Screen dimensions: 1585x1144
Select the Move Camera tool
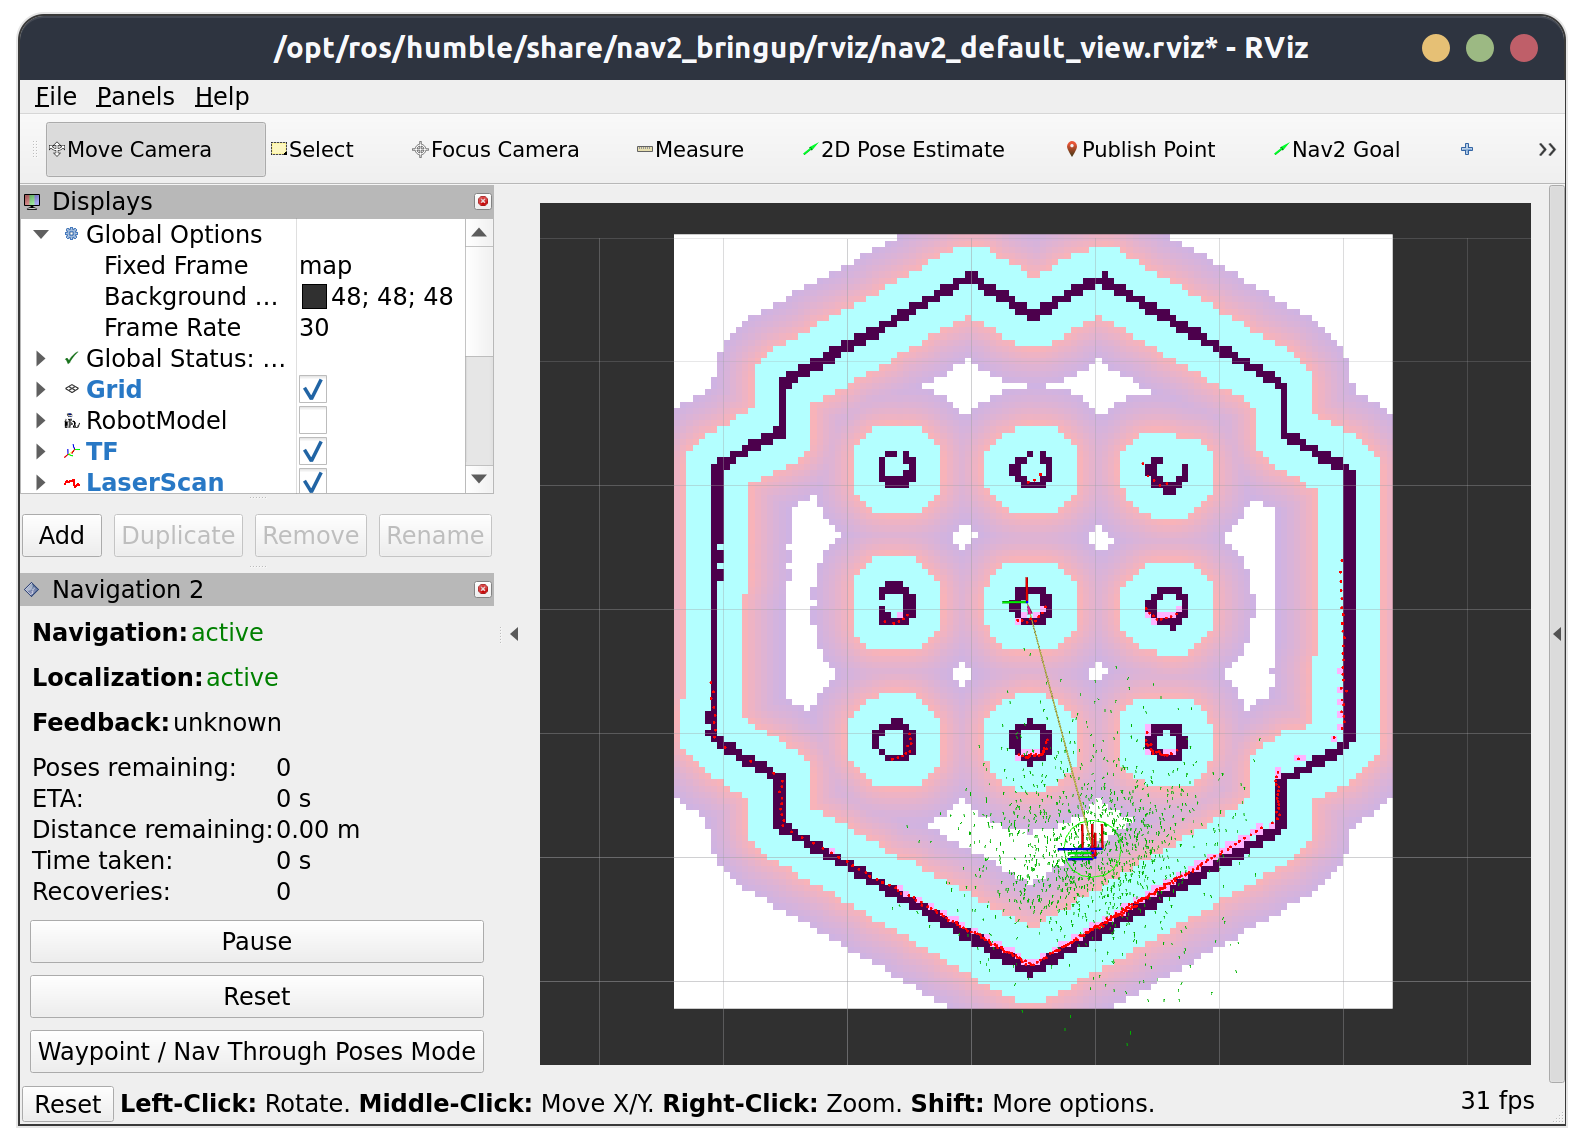click(155, 150)
